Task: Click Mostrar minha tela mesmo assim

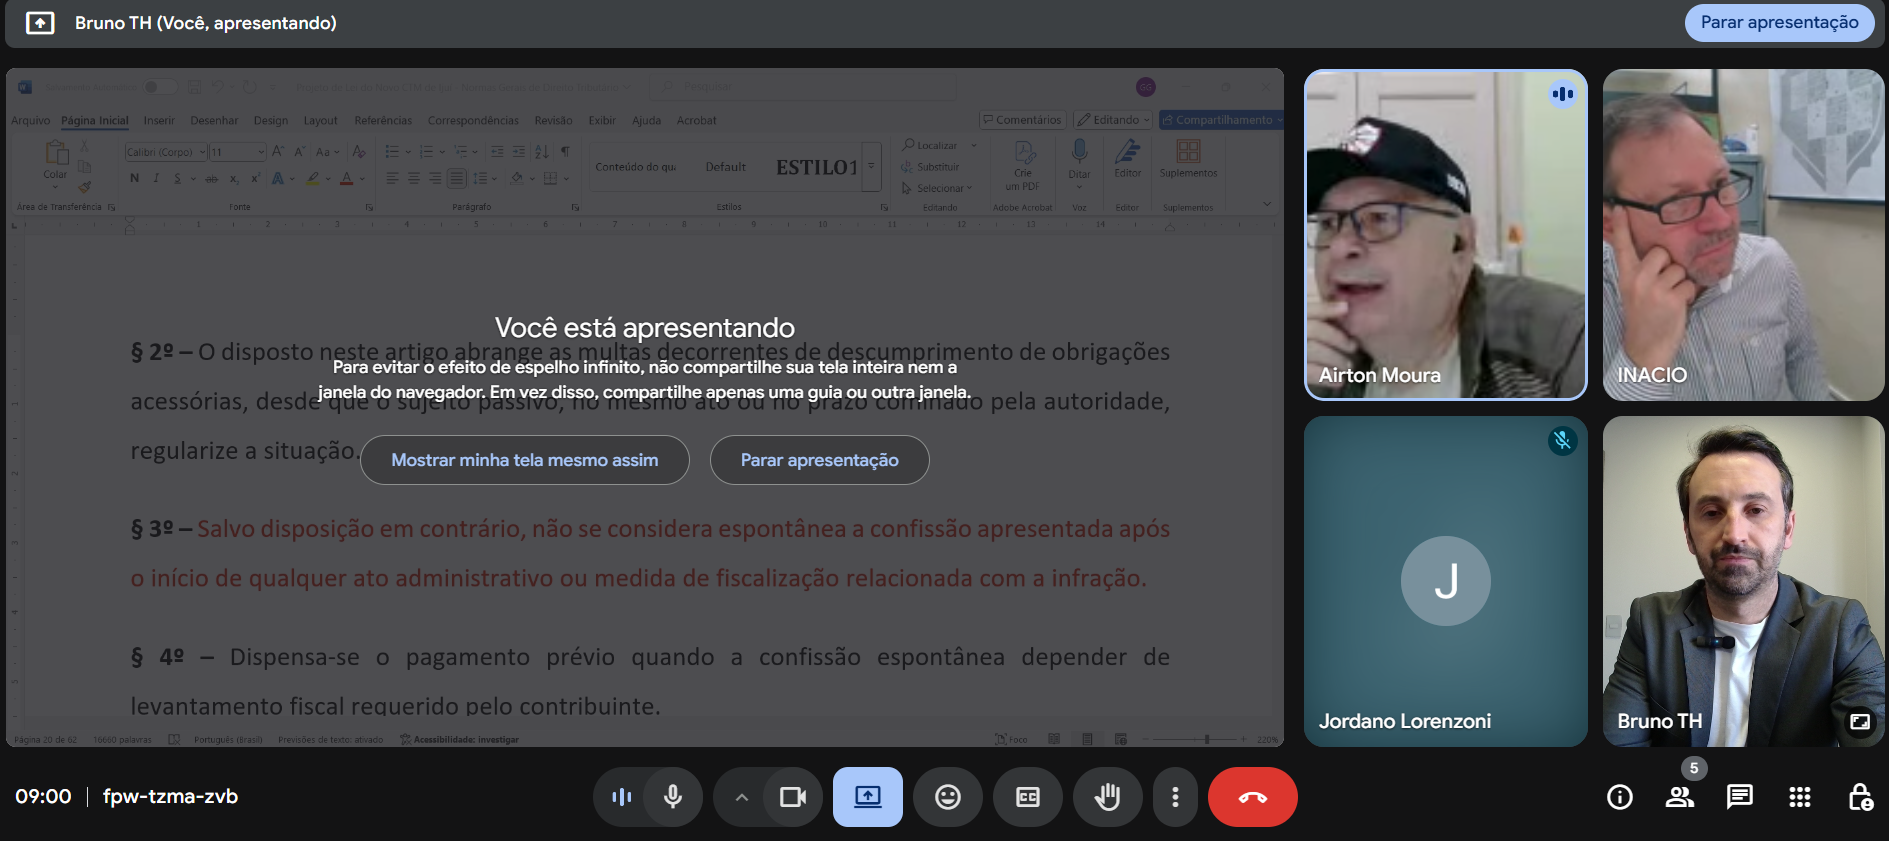Action: click(525, 460)
